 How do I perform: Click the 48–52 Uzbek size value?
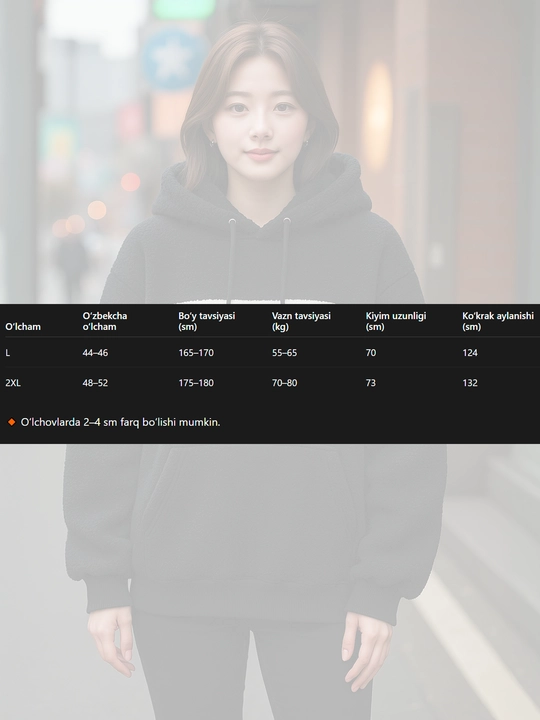point(95,383)
